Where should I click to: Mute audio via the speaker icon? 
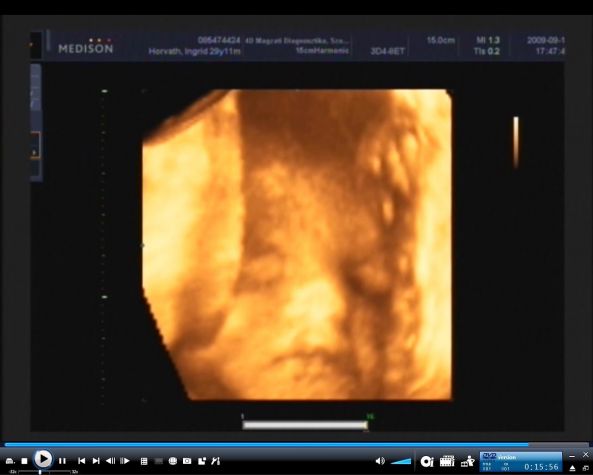[380, 461]
